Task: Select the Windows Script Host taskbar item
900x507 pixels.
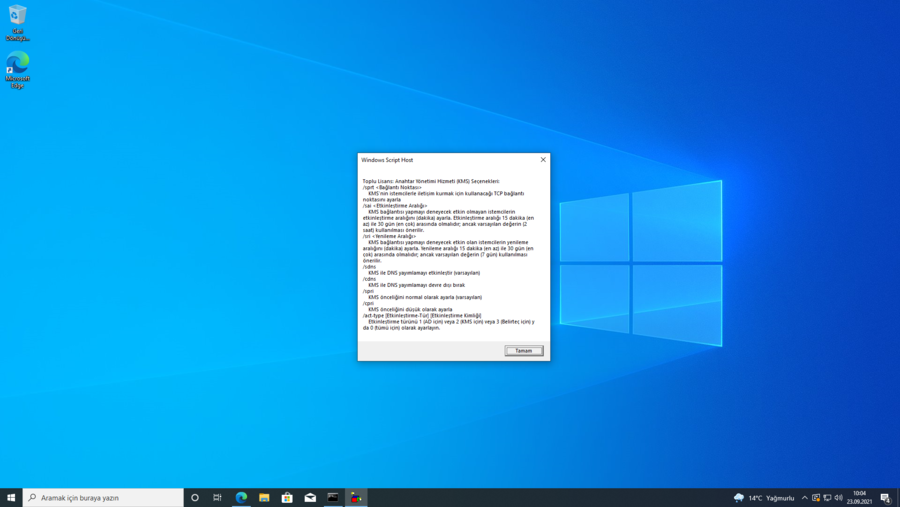Action: point(356,497)
